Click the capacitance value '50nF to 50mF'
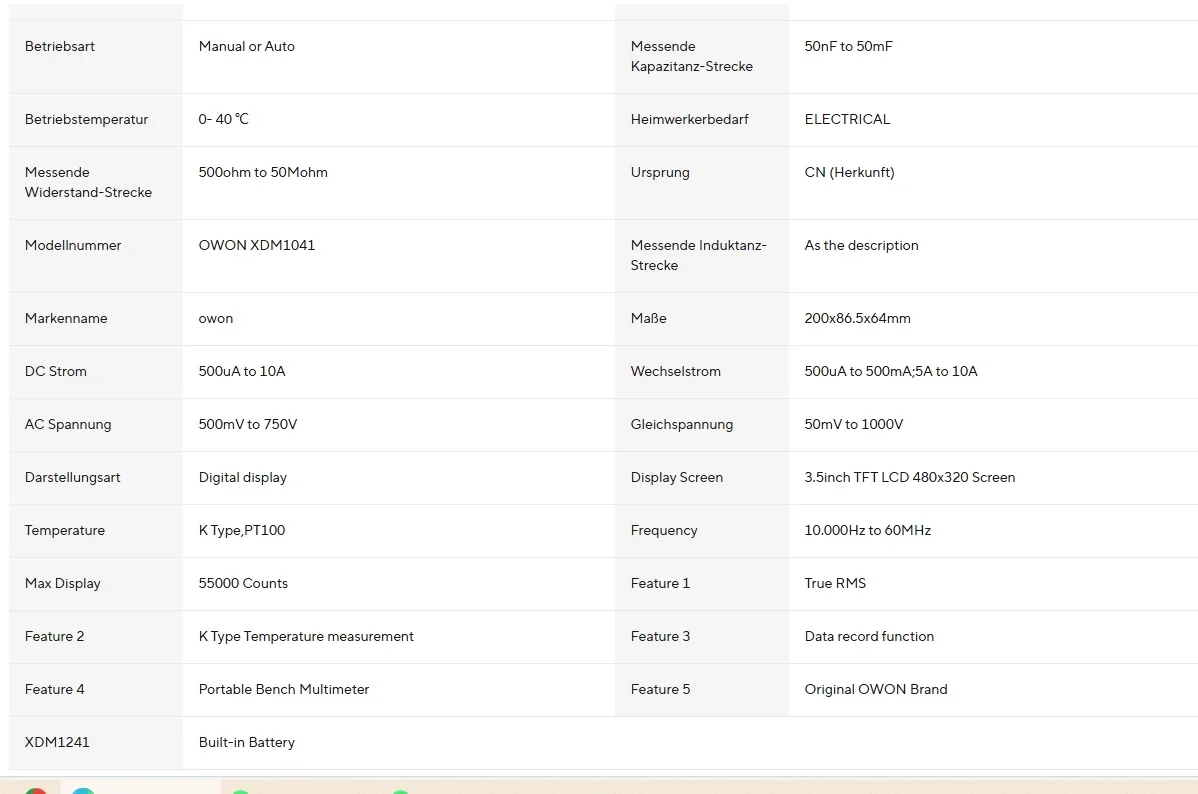 (x=848, y=46)
